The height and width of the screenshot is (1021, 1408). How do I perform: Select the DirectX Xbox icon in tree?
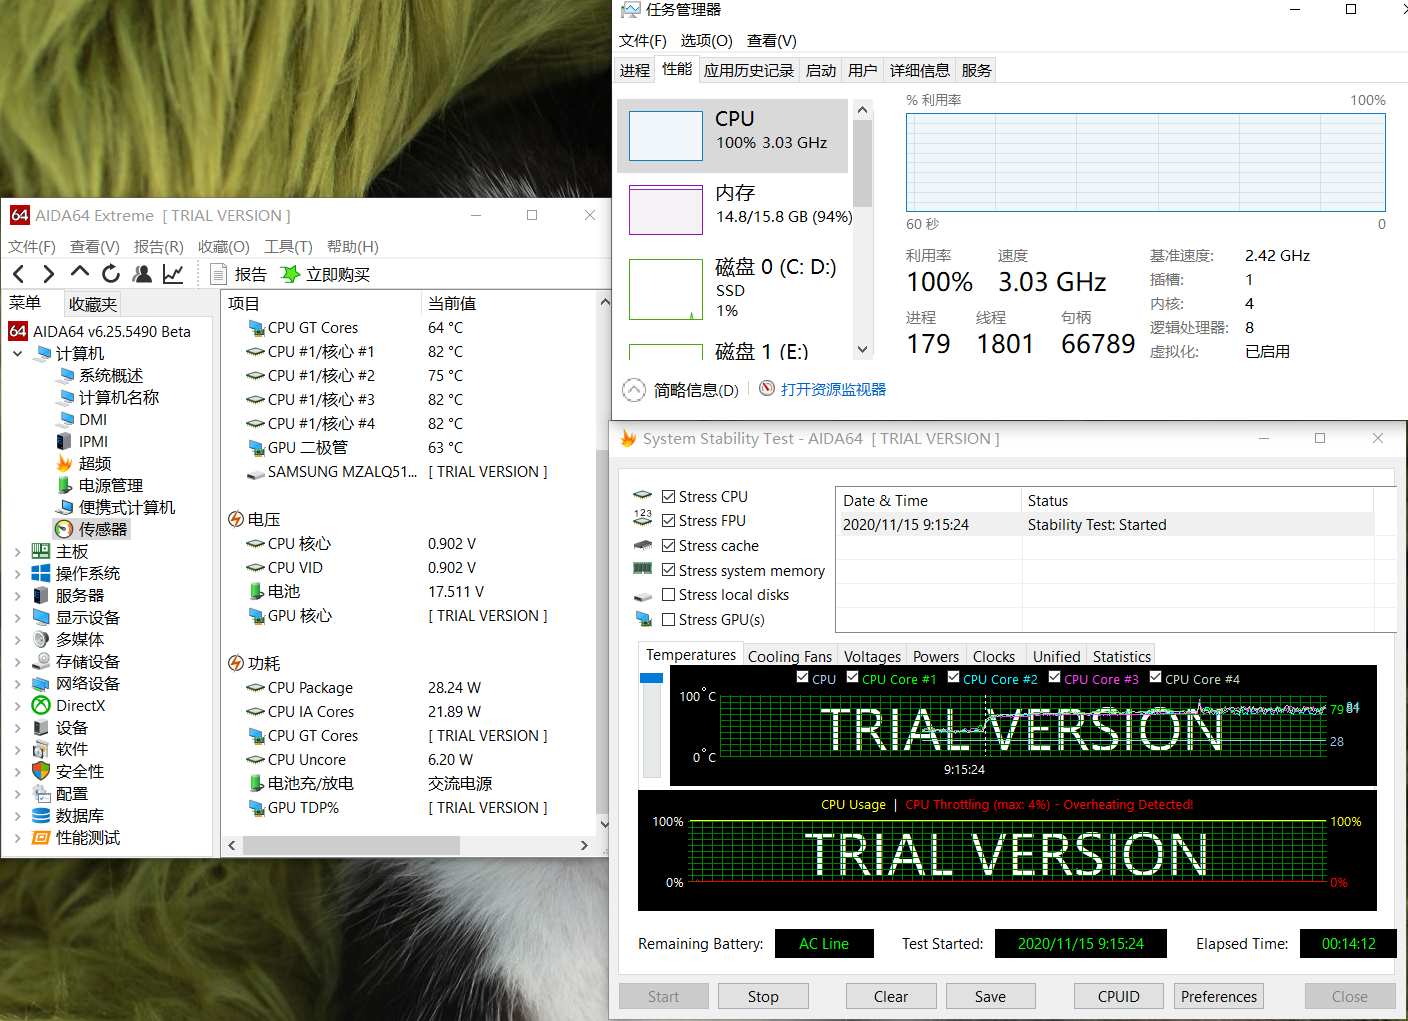click(x=41, y=705)
